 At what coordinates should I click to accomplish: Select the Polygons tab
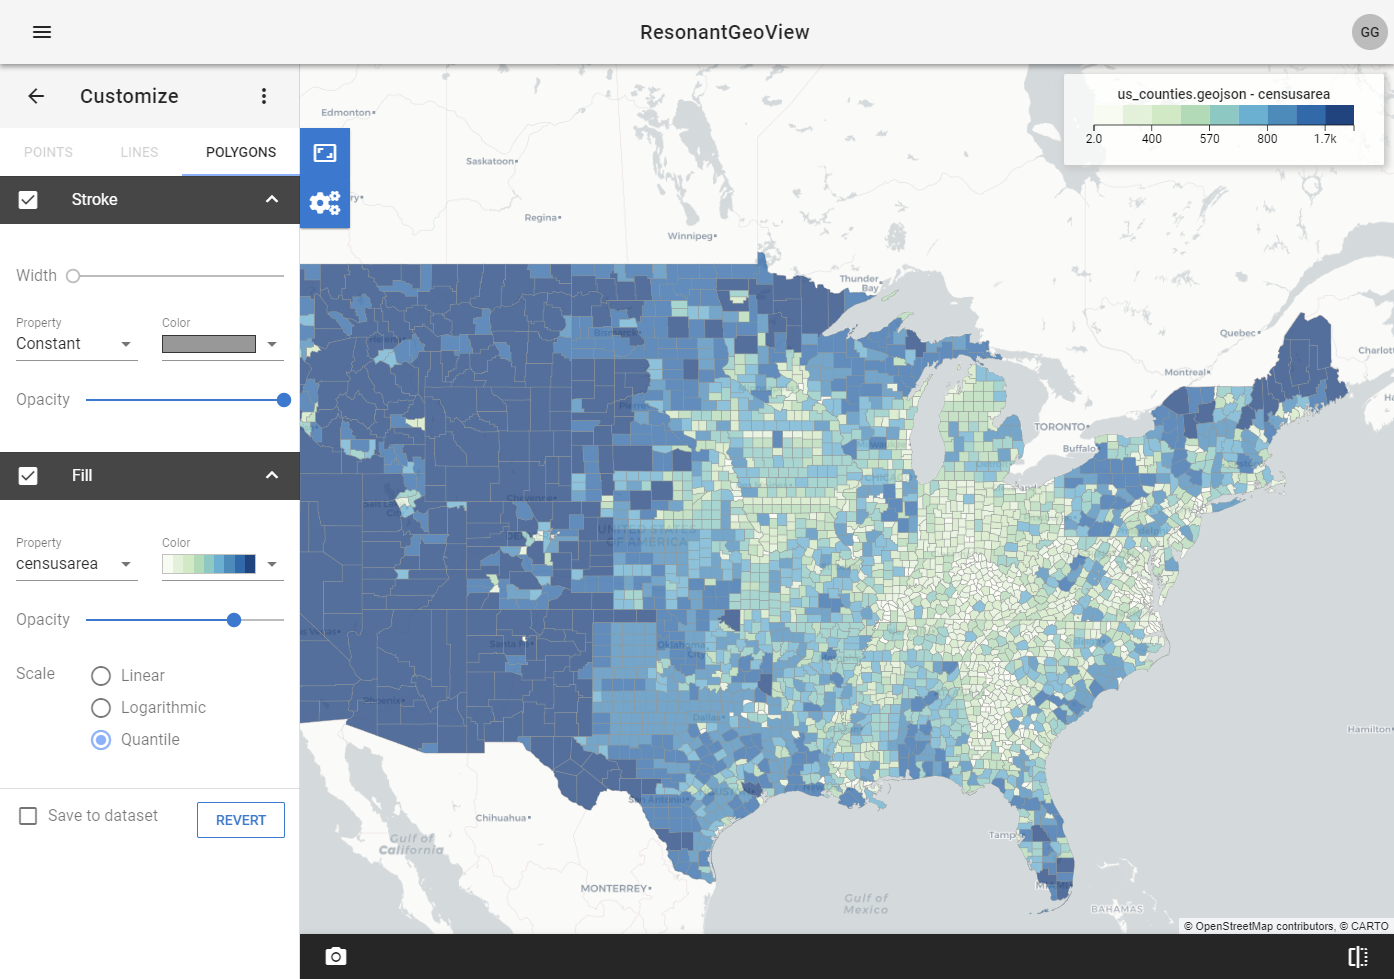[241, 152]
